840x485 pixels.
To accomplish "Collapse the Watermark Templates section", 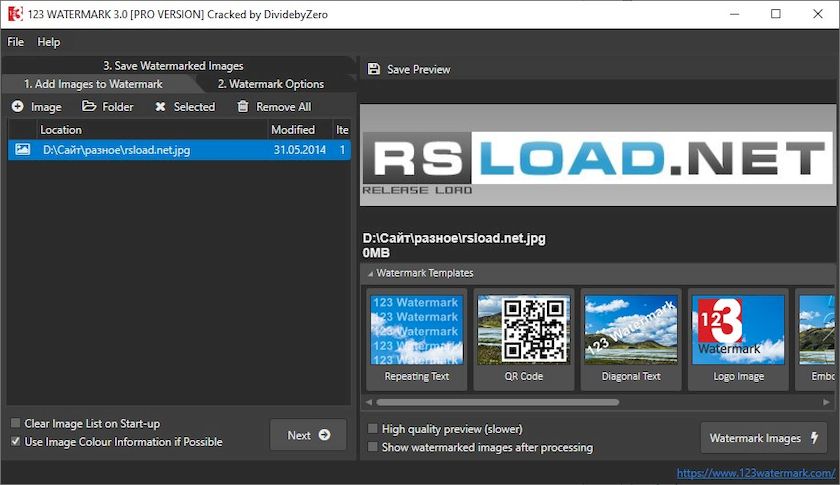I will [370, 273].
